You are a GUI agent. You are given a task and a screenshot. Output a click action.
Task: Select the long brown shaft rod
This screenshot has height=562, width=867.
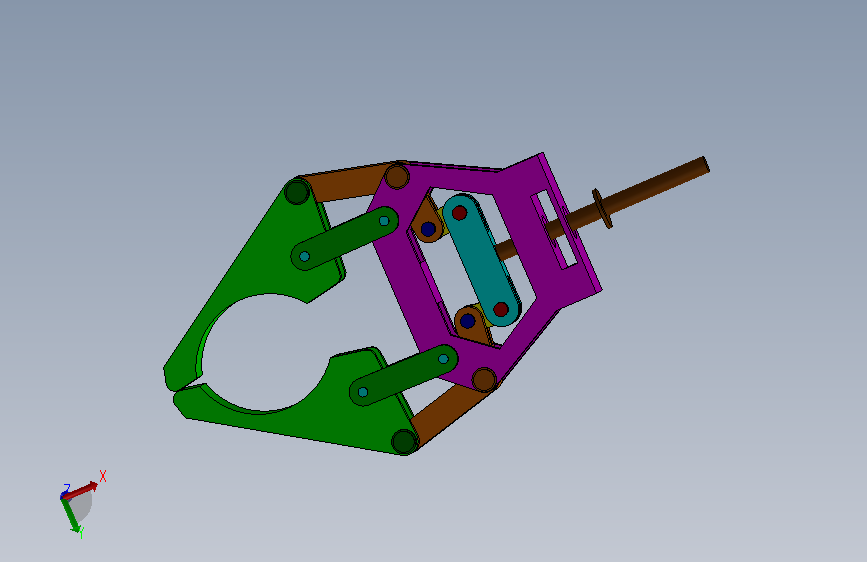click(652, 189)
